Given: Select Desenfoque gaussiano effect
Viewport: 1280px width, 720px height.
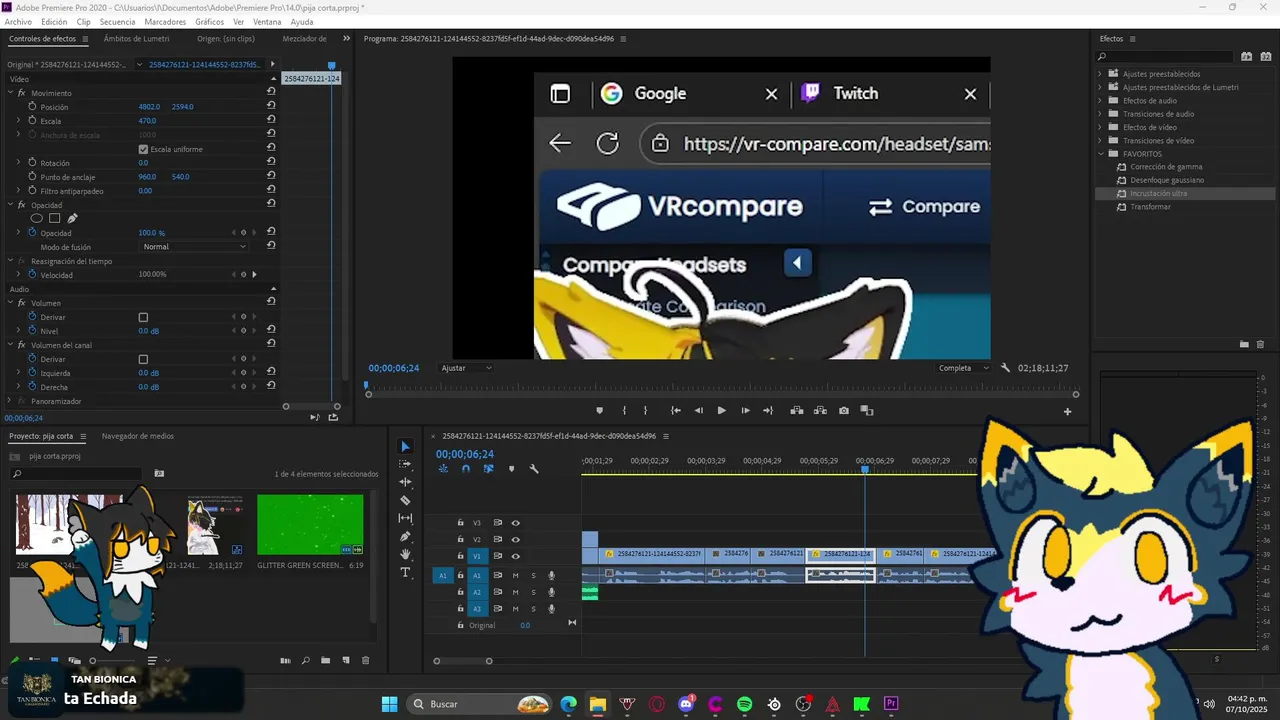Looking at the screenshot, I should point(1167,180).
